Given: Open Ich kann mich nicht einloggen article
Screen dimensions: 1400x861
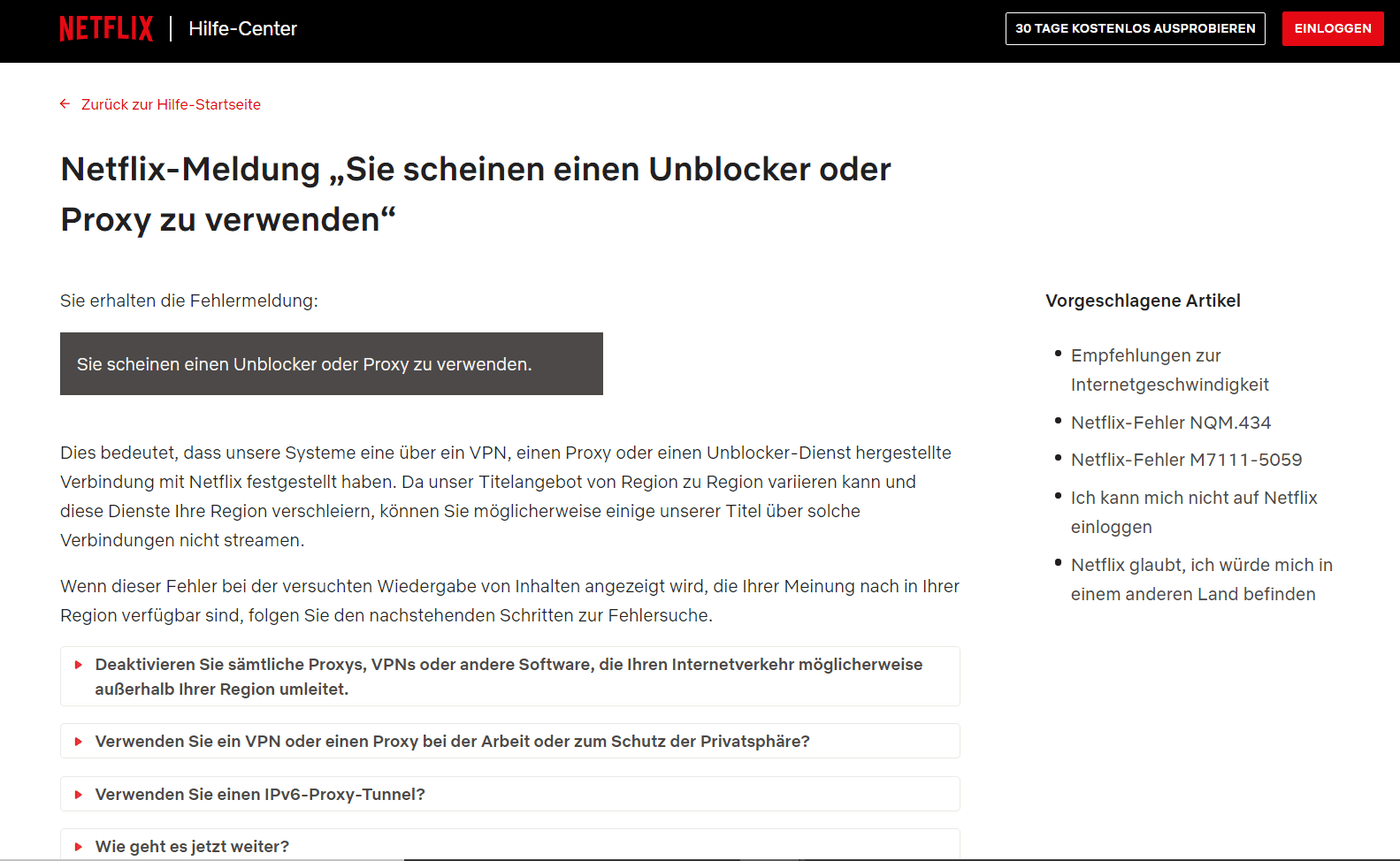Looking at the screenshot, I should coord(1194,511).
